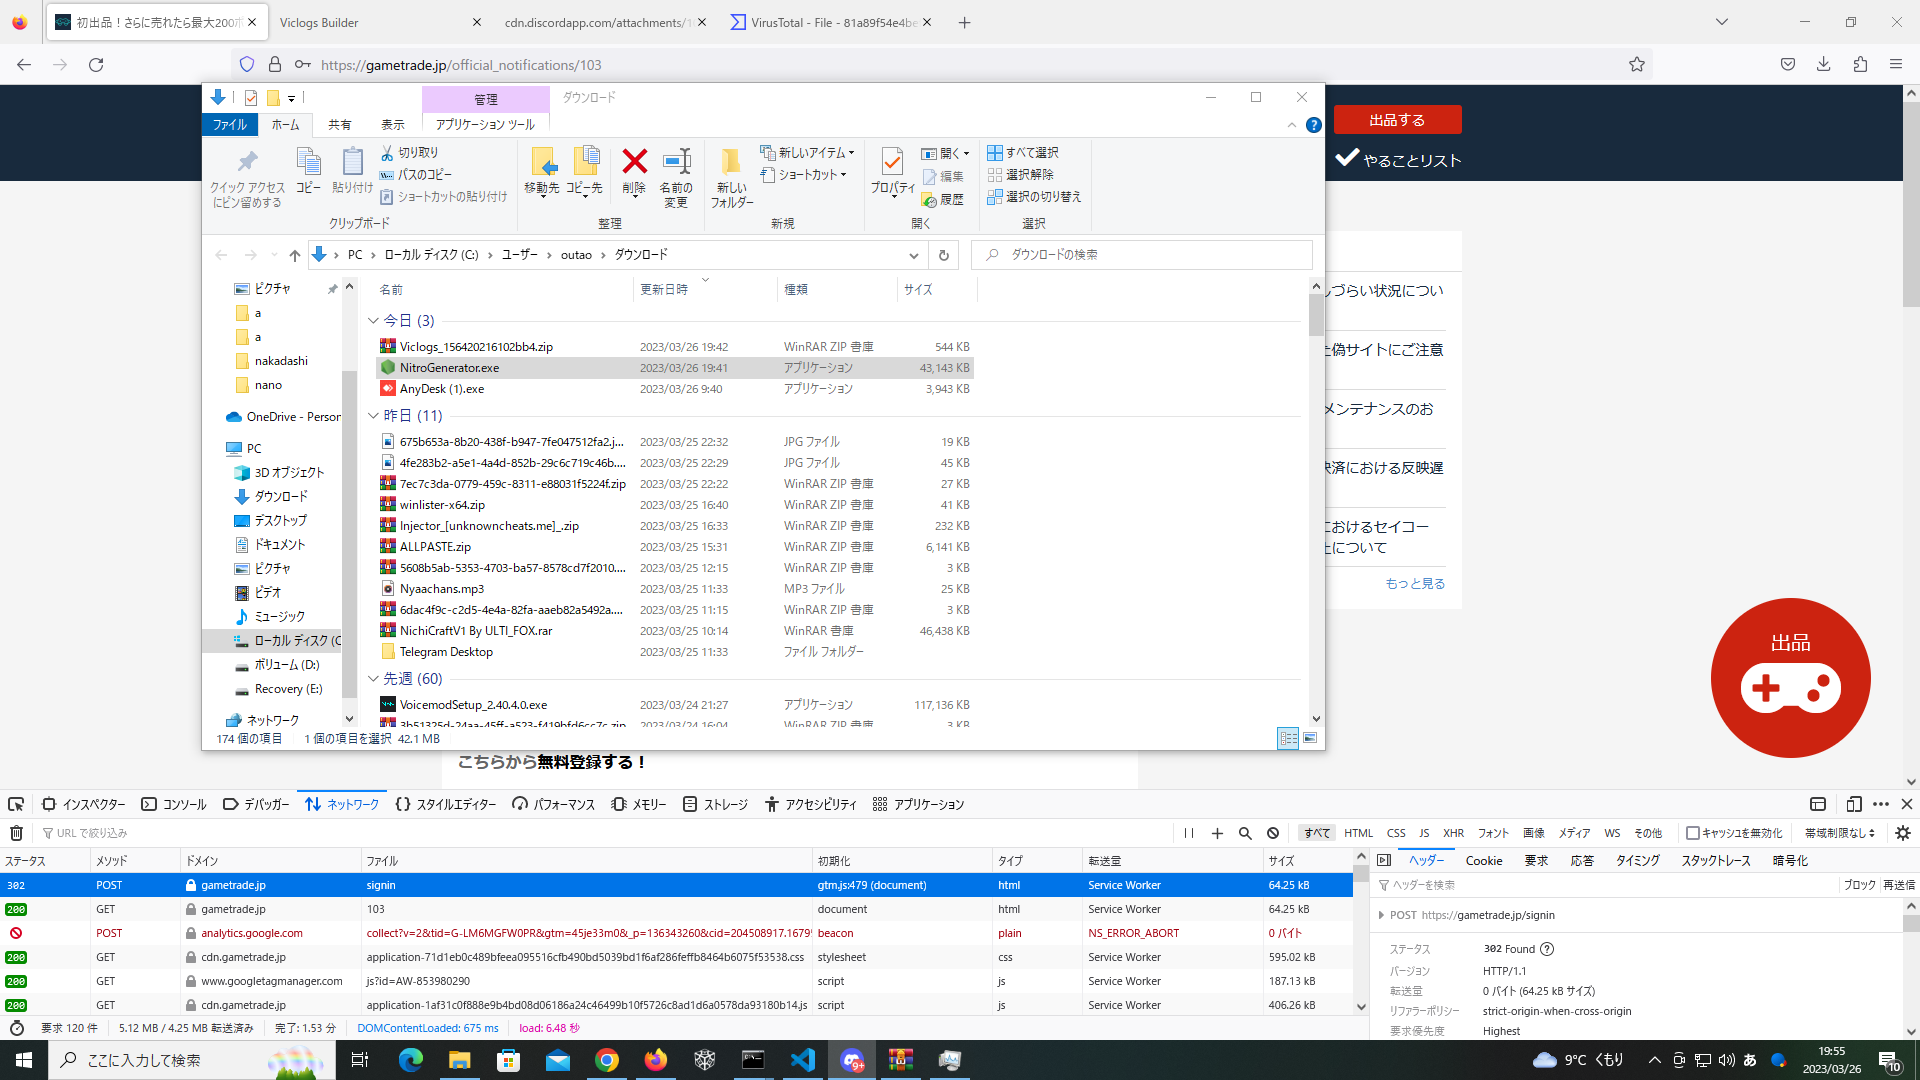Click the devtools element picker icon

[16, 804]
